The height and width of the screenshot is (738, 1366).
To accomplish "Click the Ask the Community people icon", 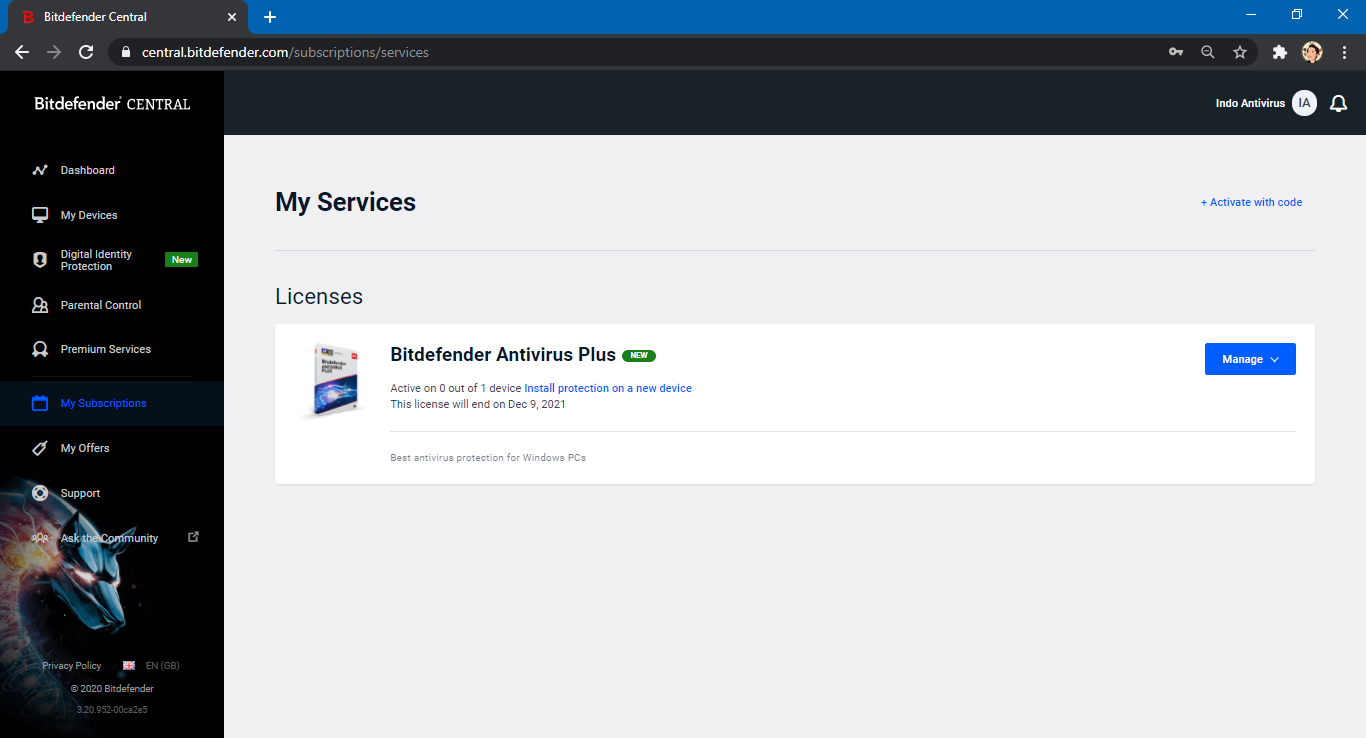I will coord(40,538).
